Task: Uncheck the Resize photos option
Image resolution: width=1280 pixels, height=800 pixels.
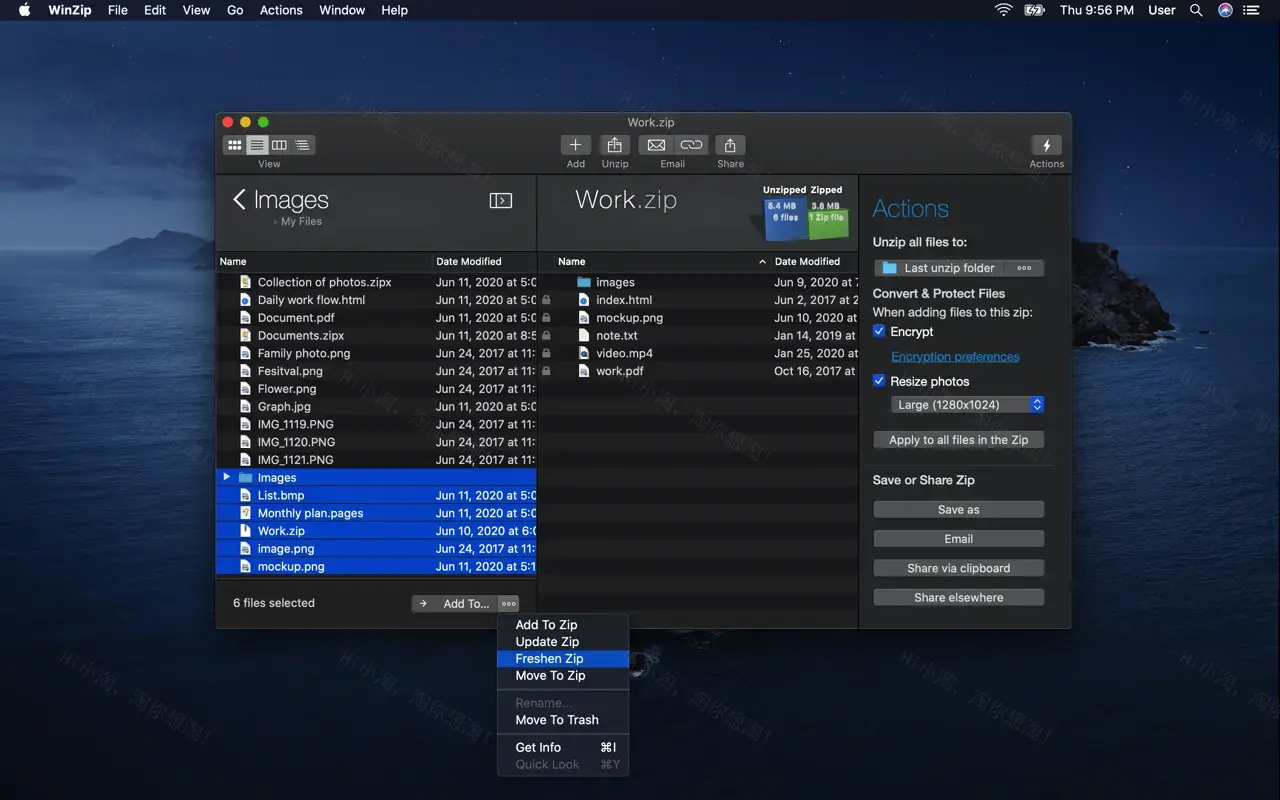Action: 878,381
